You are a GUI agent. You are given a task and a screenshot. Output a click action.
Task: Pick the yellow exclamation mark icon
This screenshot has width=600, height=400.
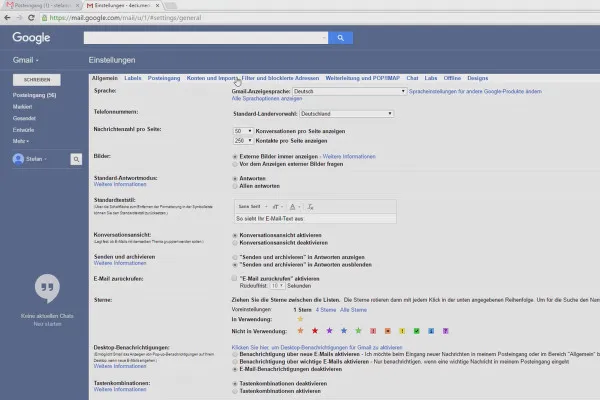click(402, 331)
